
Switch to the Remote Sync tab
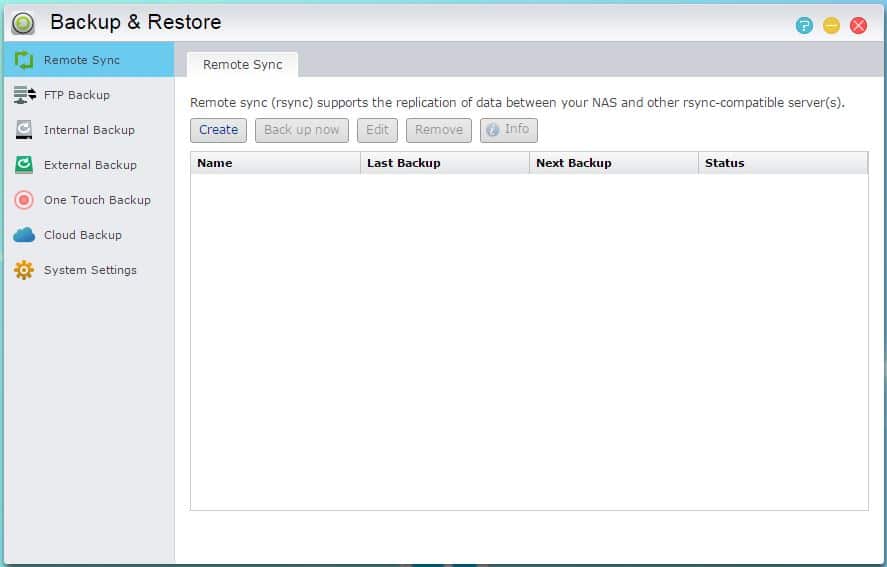[242, 64]
